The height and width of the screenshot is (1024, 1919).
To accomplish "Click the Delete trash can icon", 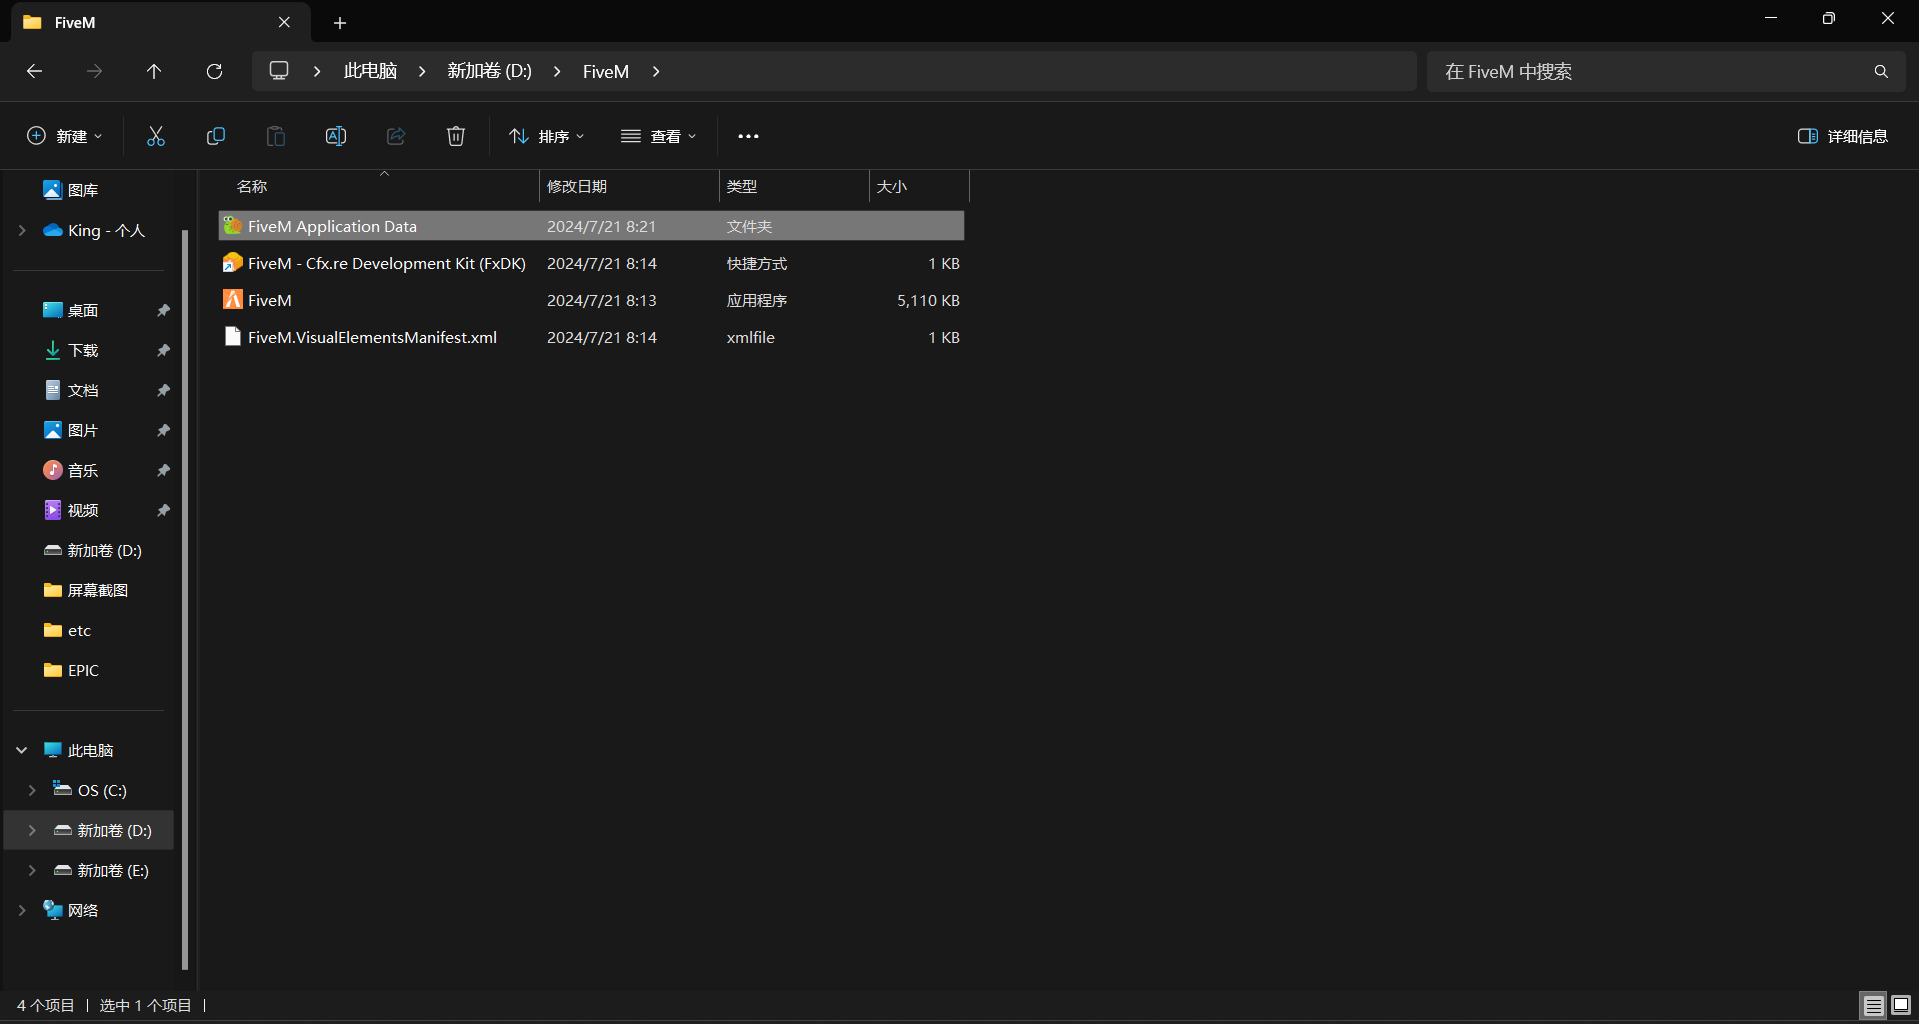I will click(x=456, y=136).
